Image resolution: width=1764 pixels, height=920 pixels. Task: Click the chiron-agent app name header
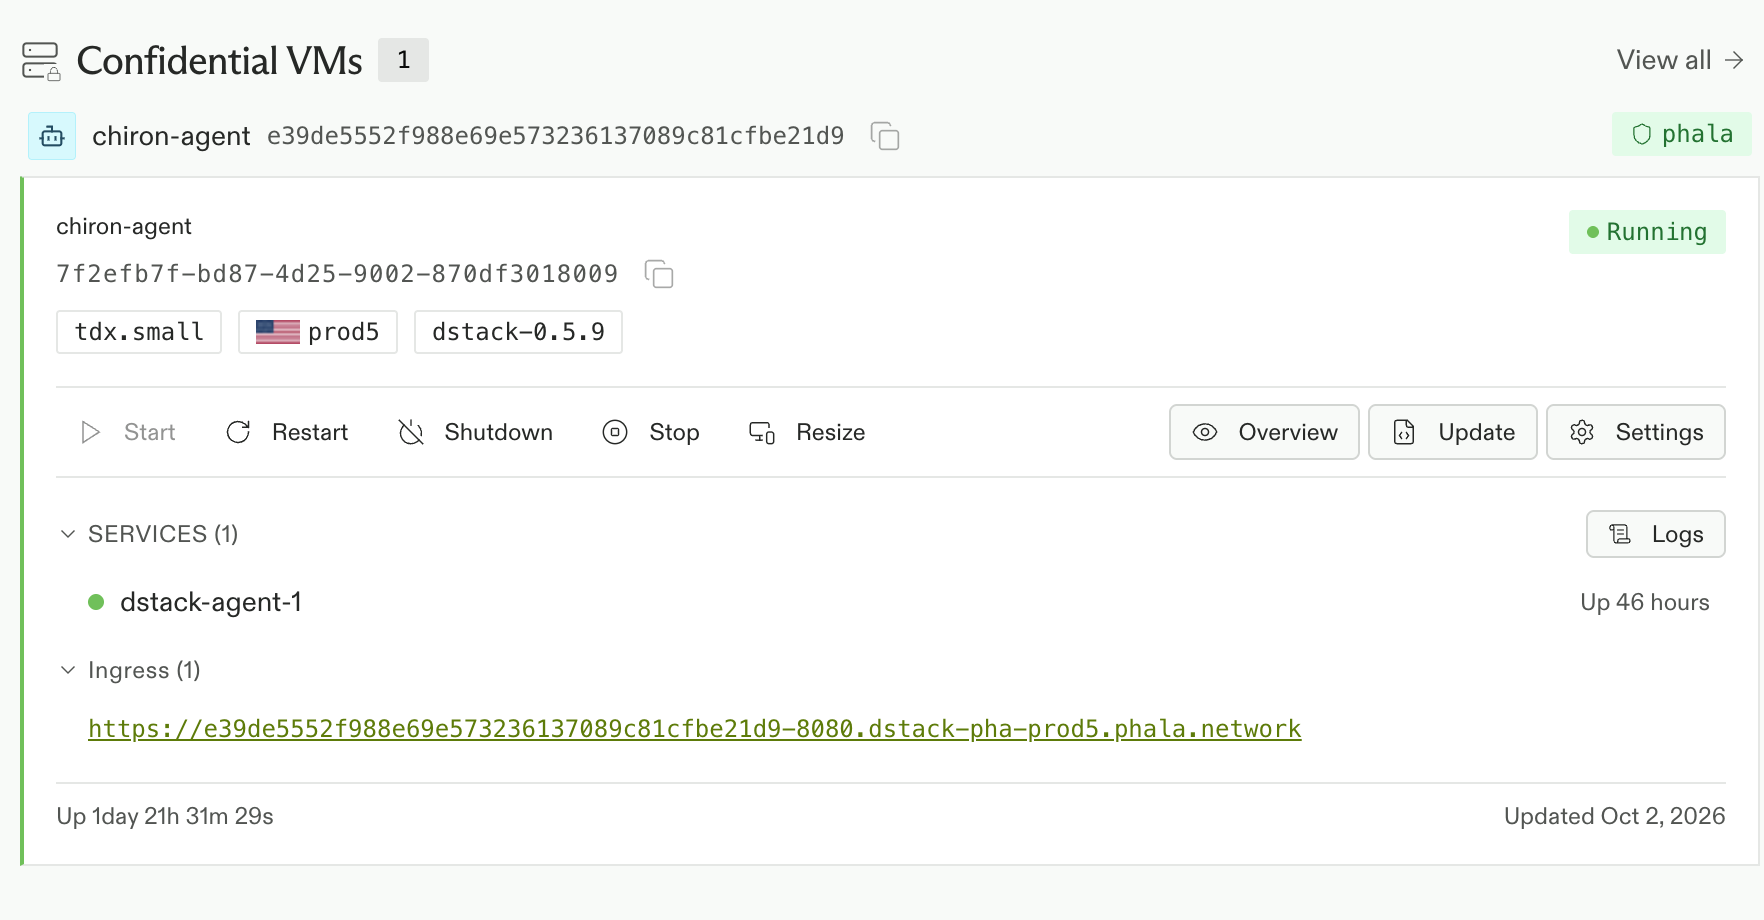pyautogui.click(x=171, y=136)
